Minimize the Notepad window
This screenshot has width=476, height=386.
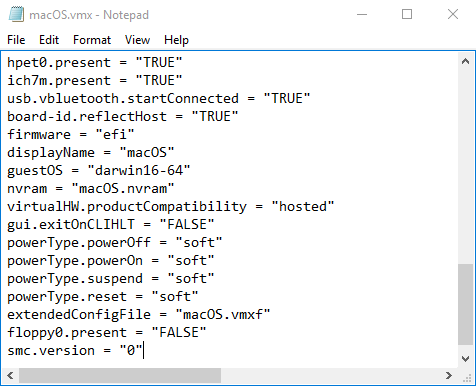click(x=362, y=14)
